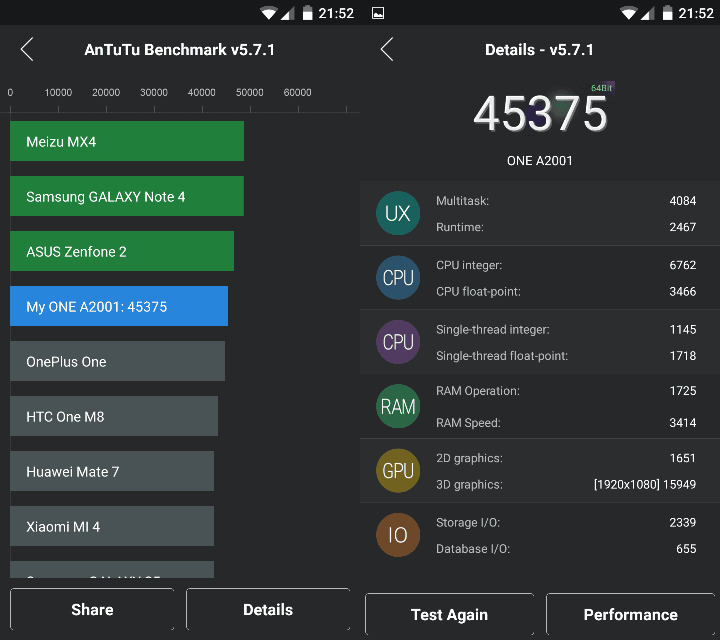Click the Share button
Screen dimensions: 722x640
[x=92, y=609]
